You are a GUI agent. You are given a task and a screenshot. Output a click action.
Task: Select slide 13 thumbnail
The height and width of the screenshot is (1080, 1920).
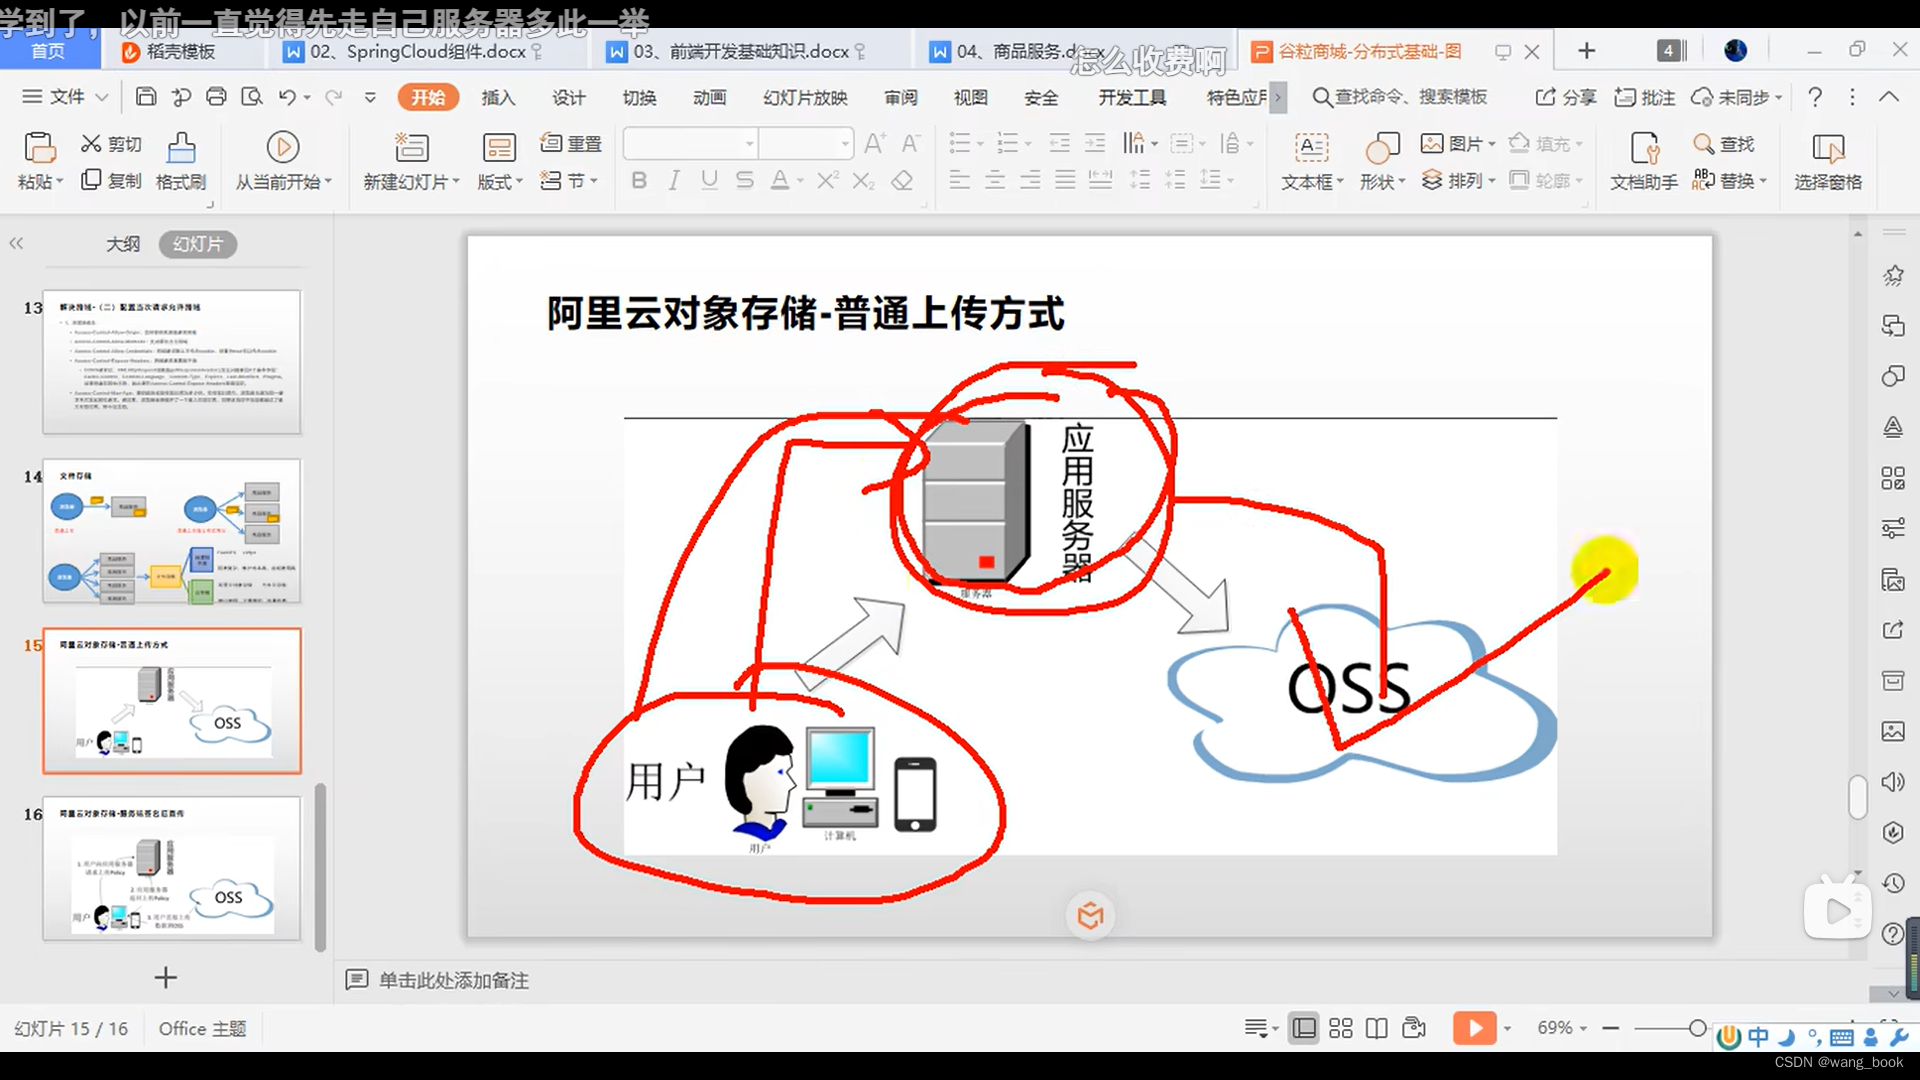[x=172, y=362]
